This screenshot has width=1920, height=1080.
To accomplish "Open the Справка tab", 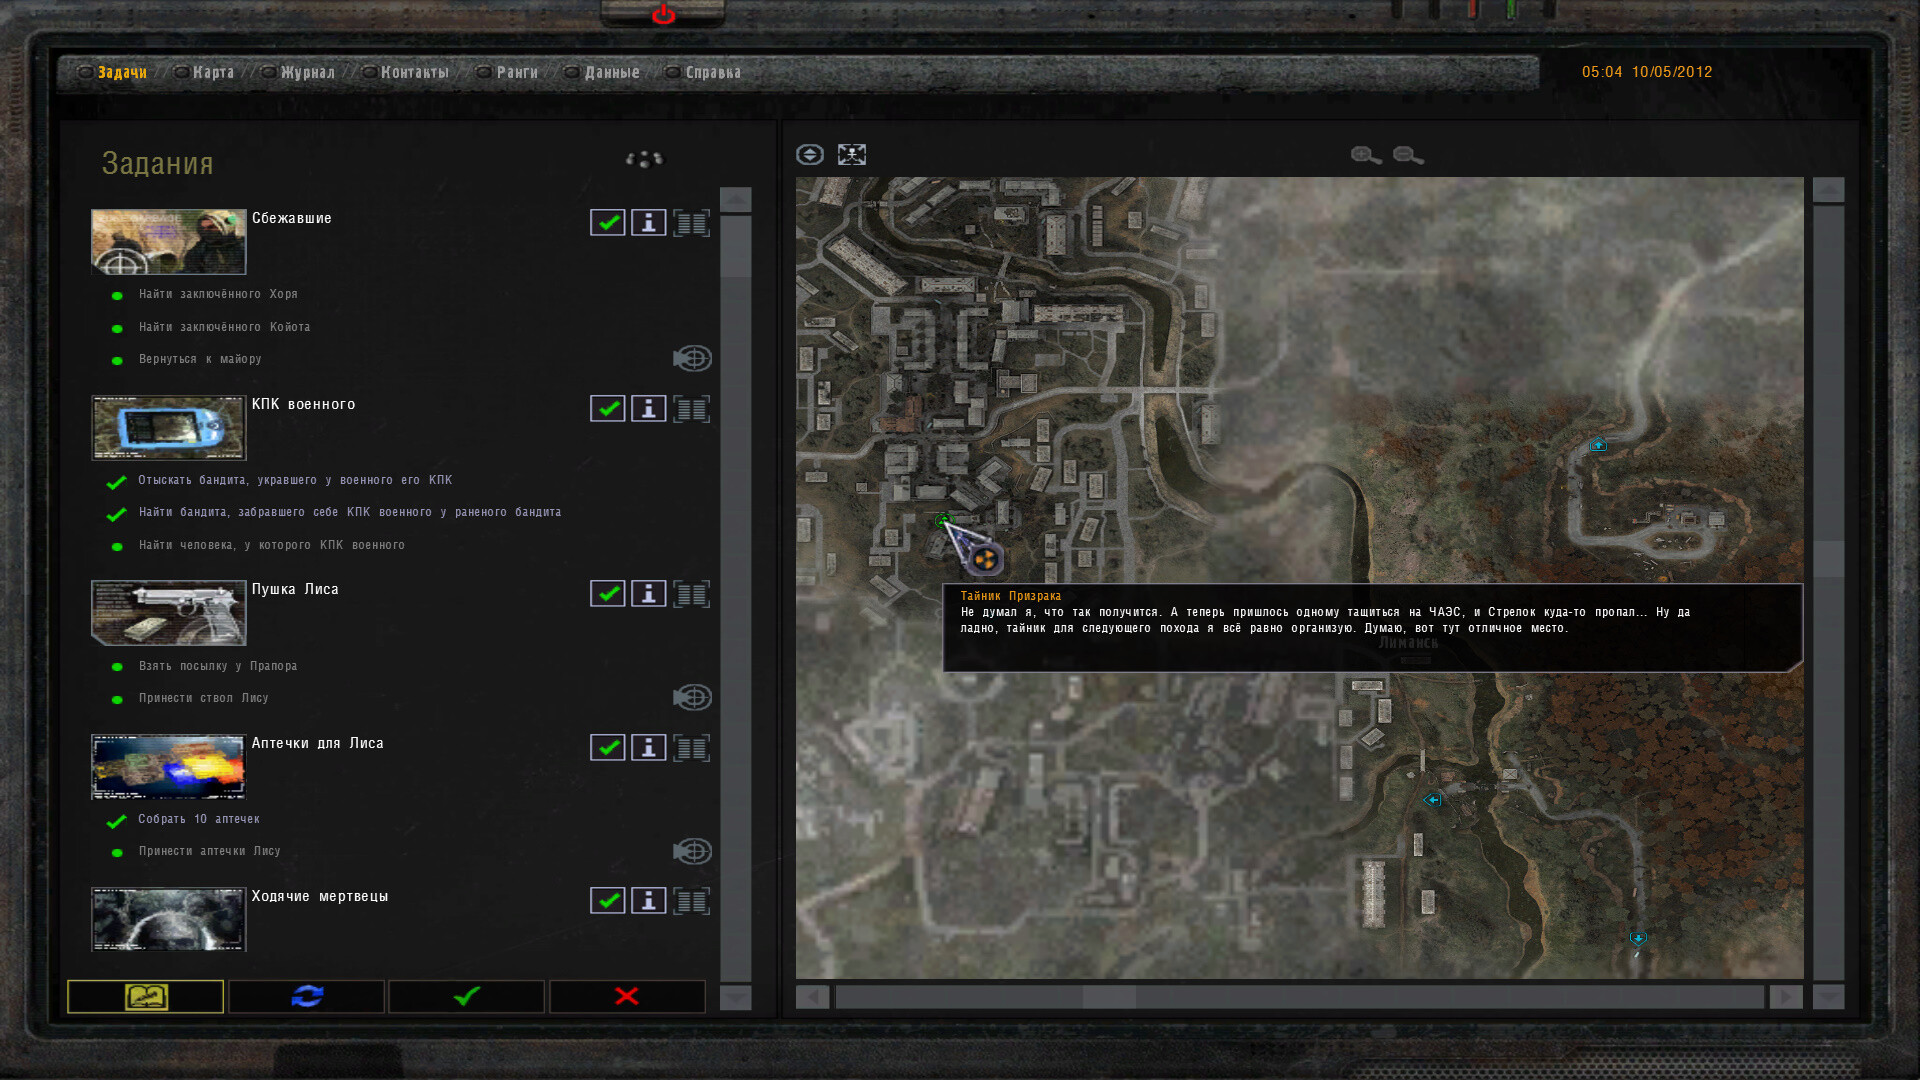I will (x=713, y=72).
